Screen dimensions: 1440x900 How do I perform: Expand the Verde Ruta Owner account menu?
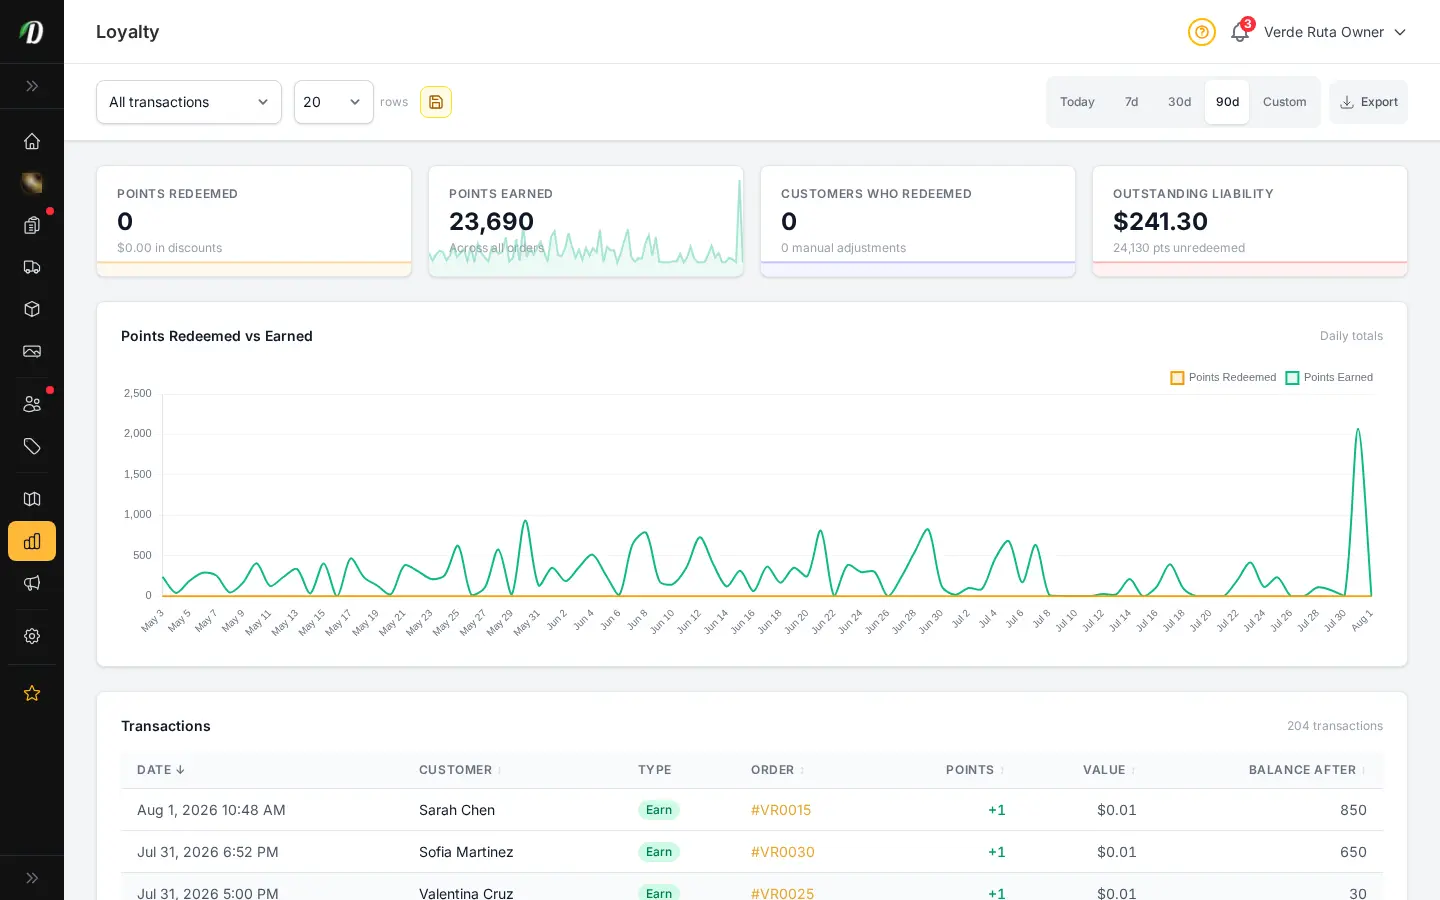click(1335, 32)
